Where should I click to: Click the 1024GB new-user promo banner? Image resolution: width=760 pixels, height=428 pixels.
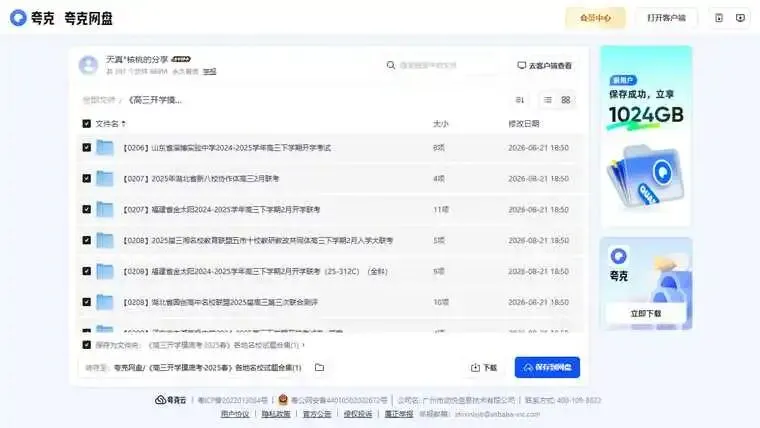pos(646,136)
